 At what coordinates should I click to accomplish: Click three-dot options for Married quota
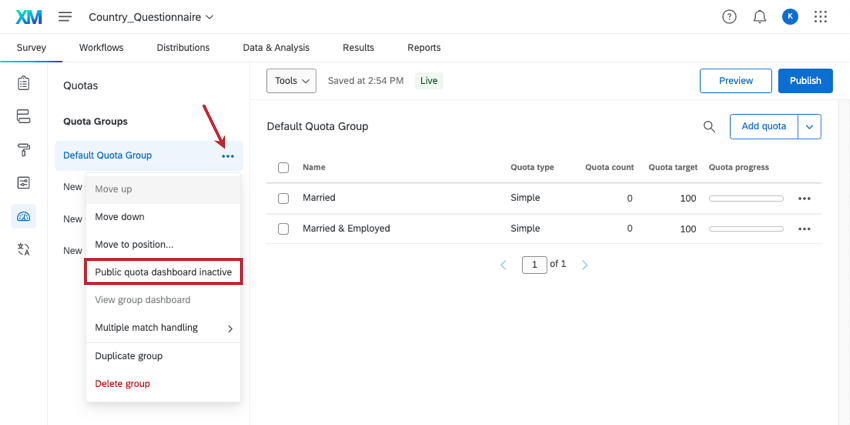click(x=804, y=199)
